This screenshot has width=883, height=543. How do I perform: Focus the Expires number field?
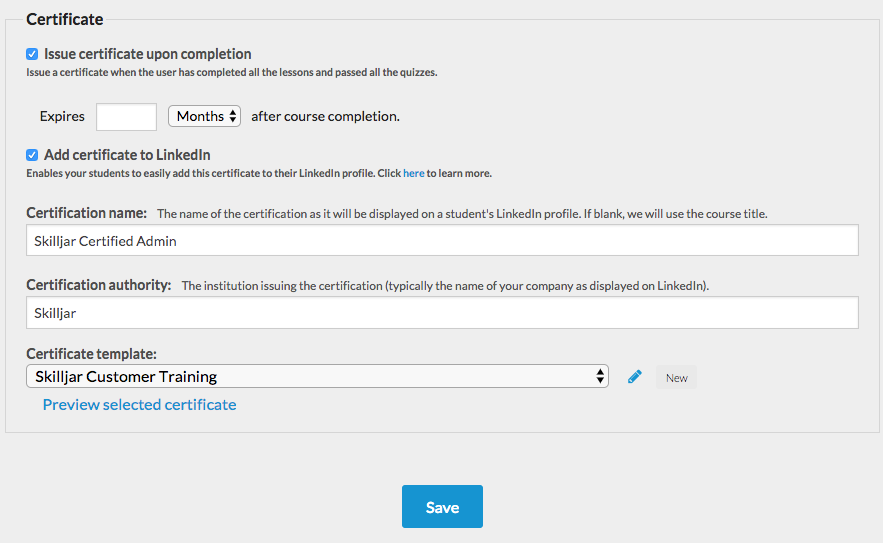click(126, 117)
